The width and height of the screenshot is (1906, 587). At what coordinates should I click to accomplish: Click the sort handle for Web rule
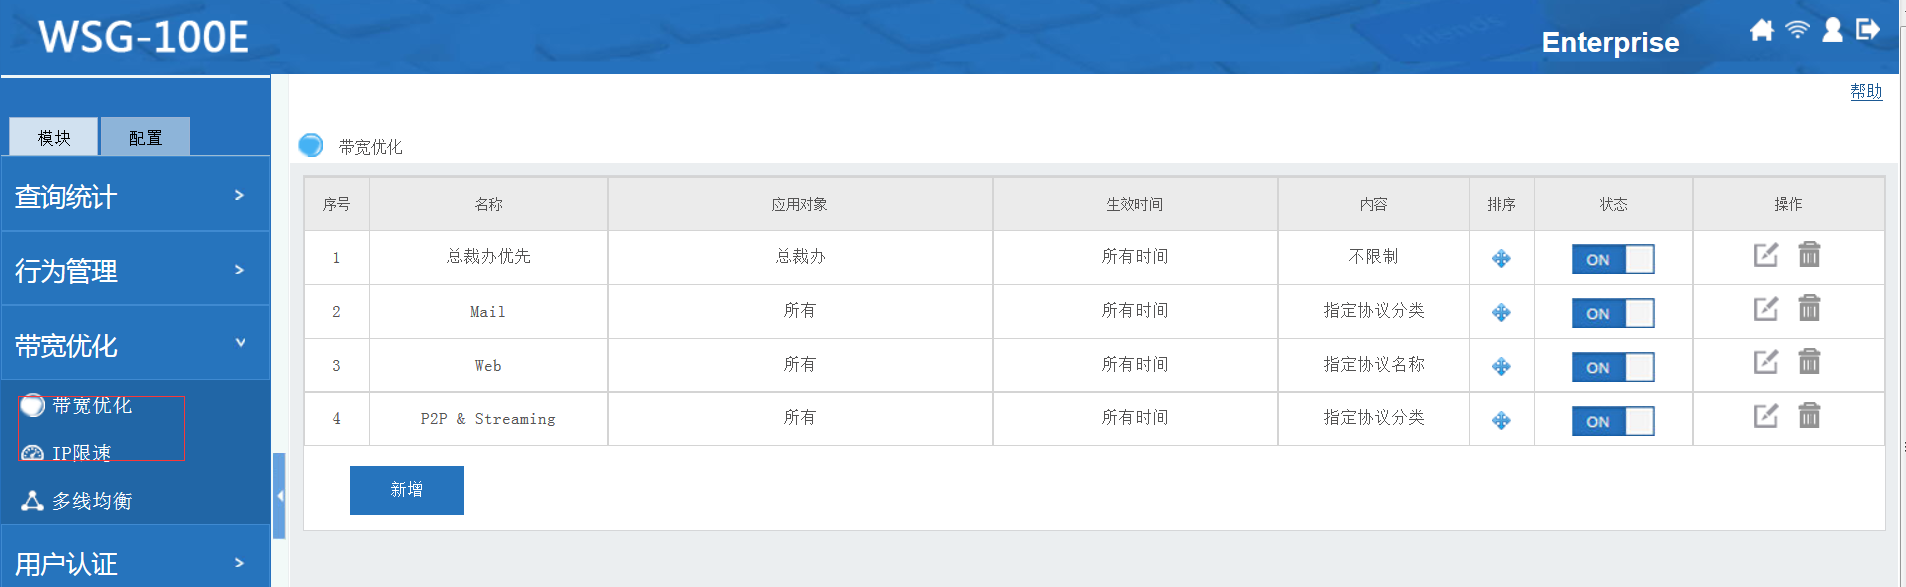pos(1501,367)
